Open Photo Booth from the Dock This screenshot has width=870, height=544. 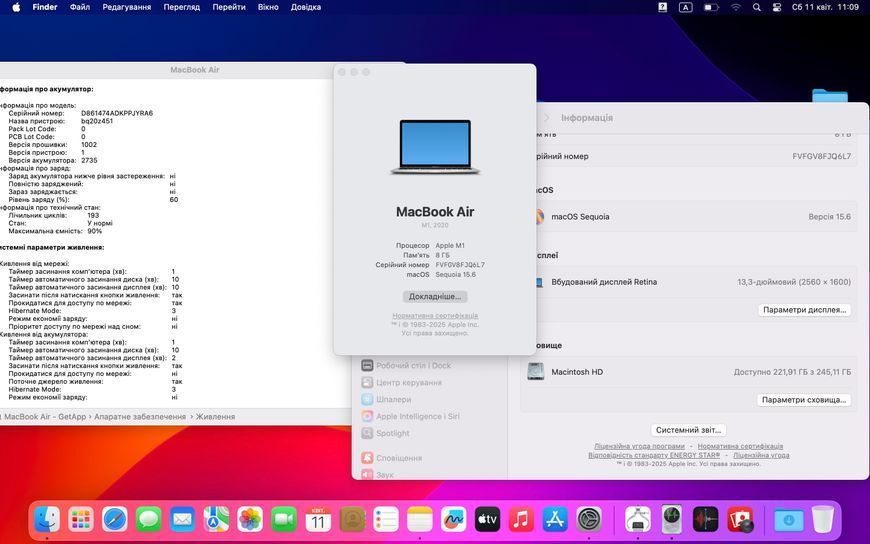[740, 520]
